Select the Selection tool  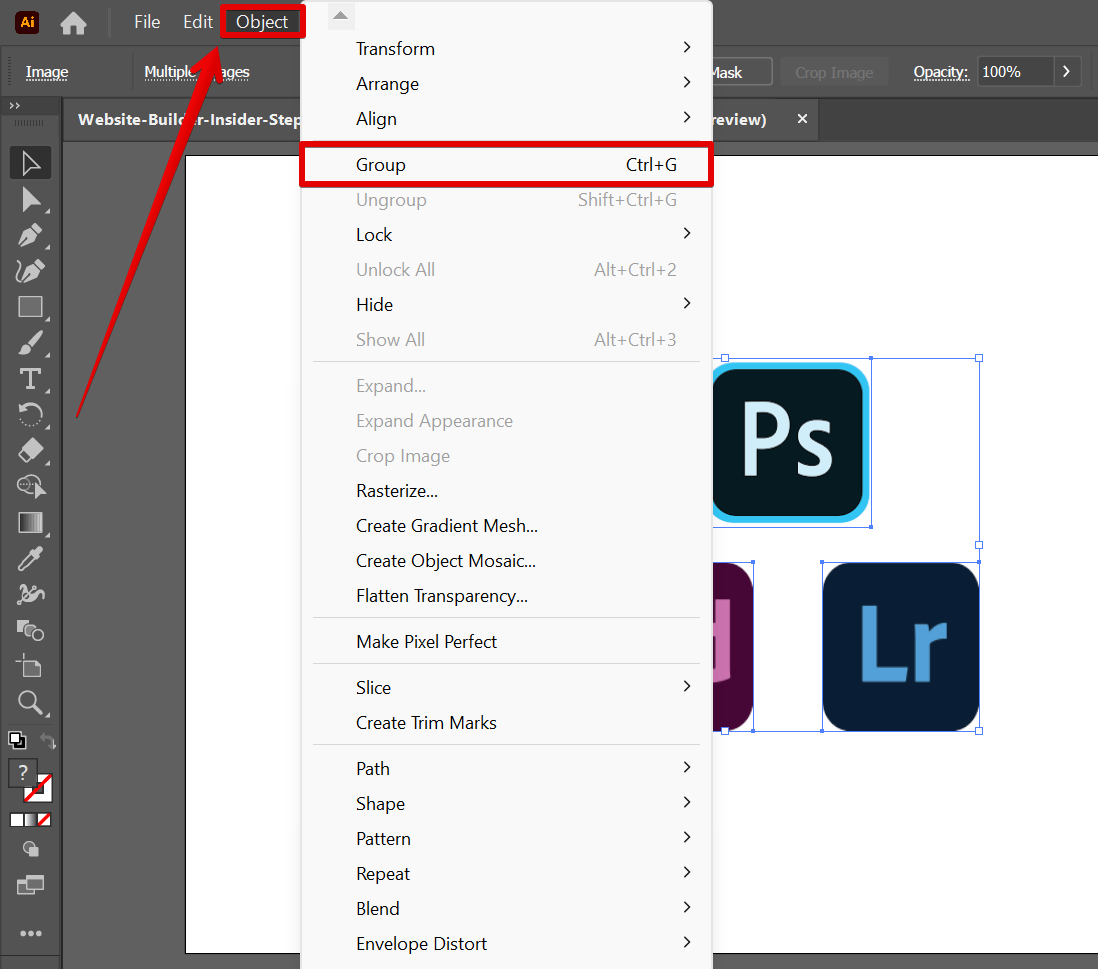(x=30, y=162)
